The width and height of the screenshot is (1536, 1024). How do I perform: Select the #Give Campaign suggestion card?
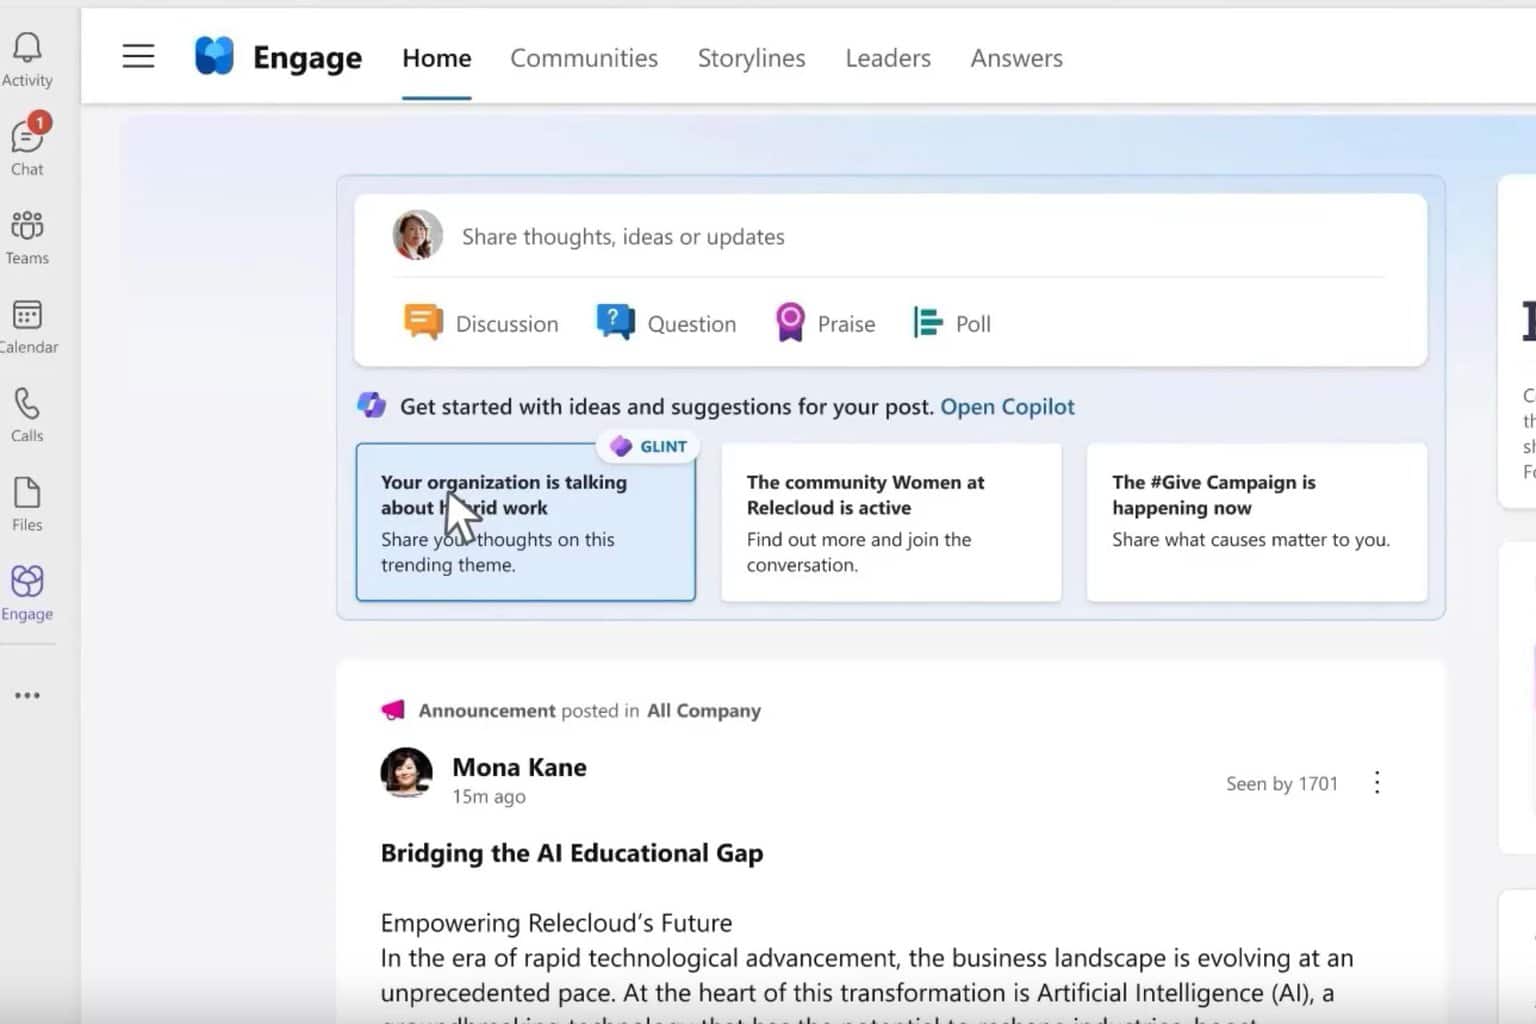tap(1257, 522)
